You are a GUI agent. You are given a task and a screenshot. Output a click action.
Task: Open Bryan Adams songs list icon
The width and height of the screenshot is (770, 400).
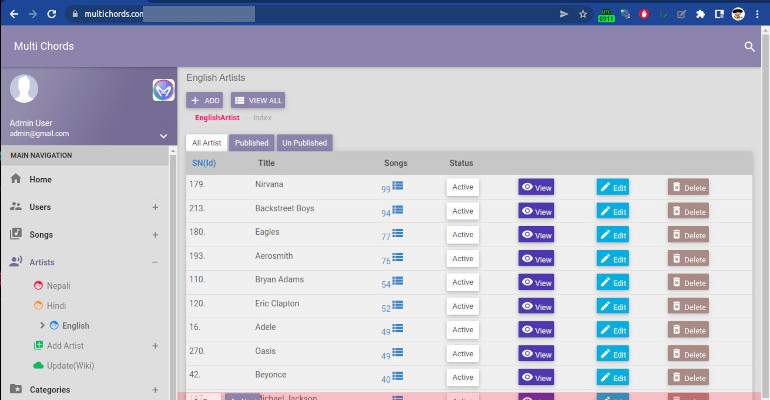pos(398,281)
